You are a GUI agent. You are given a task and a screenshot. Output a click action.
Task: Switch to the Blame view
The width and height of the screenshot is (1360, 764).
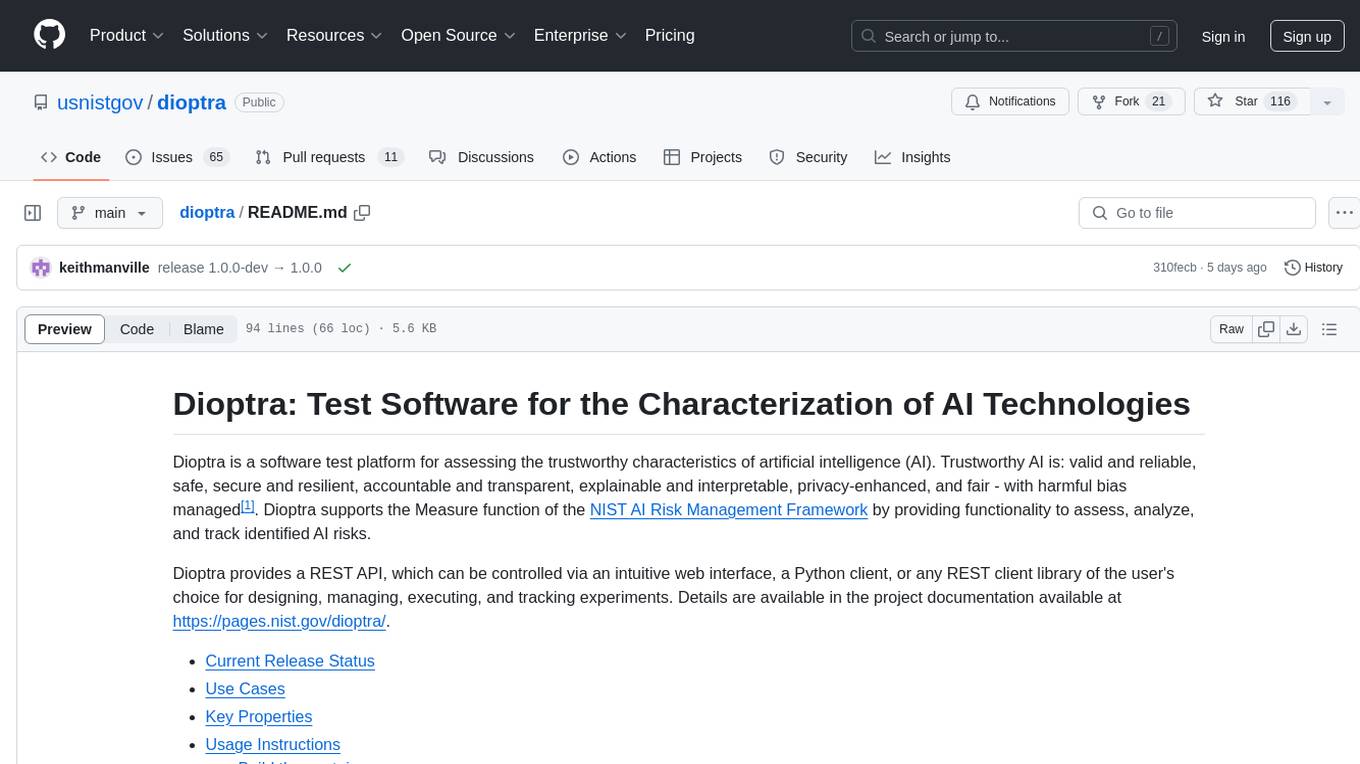coord(204,329)
